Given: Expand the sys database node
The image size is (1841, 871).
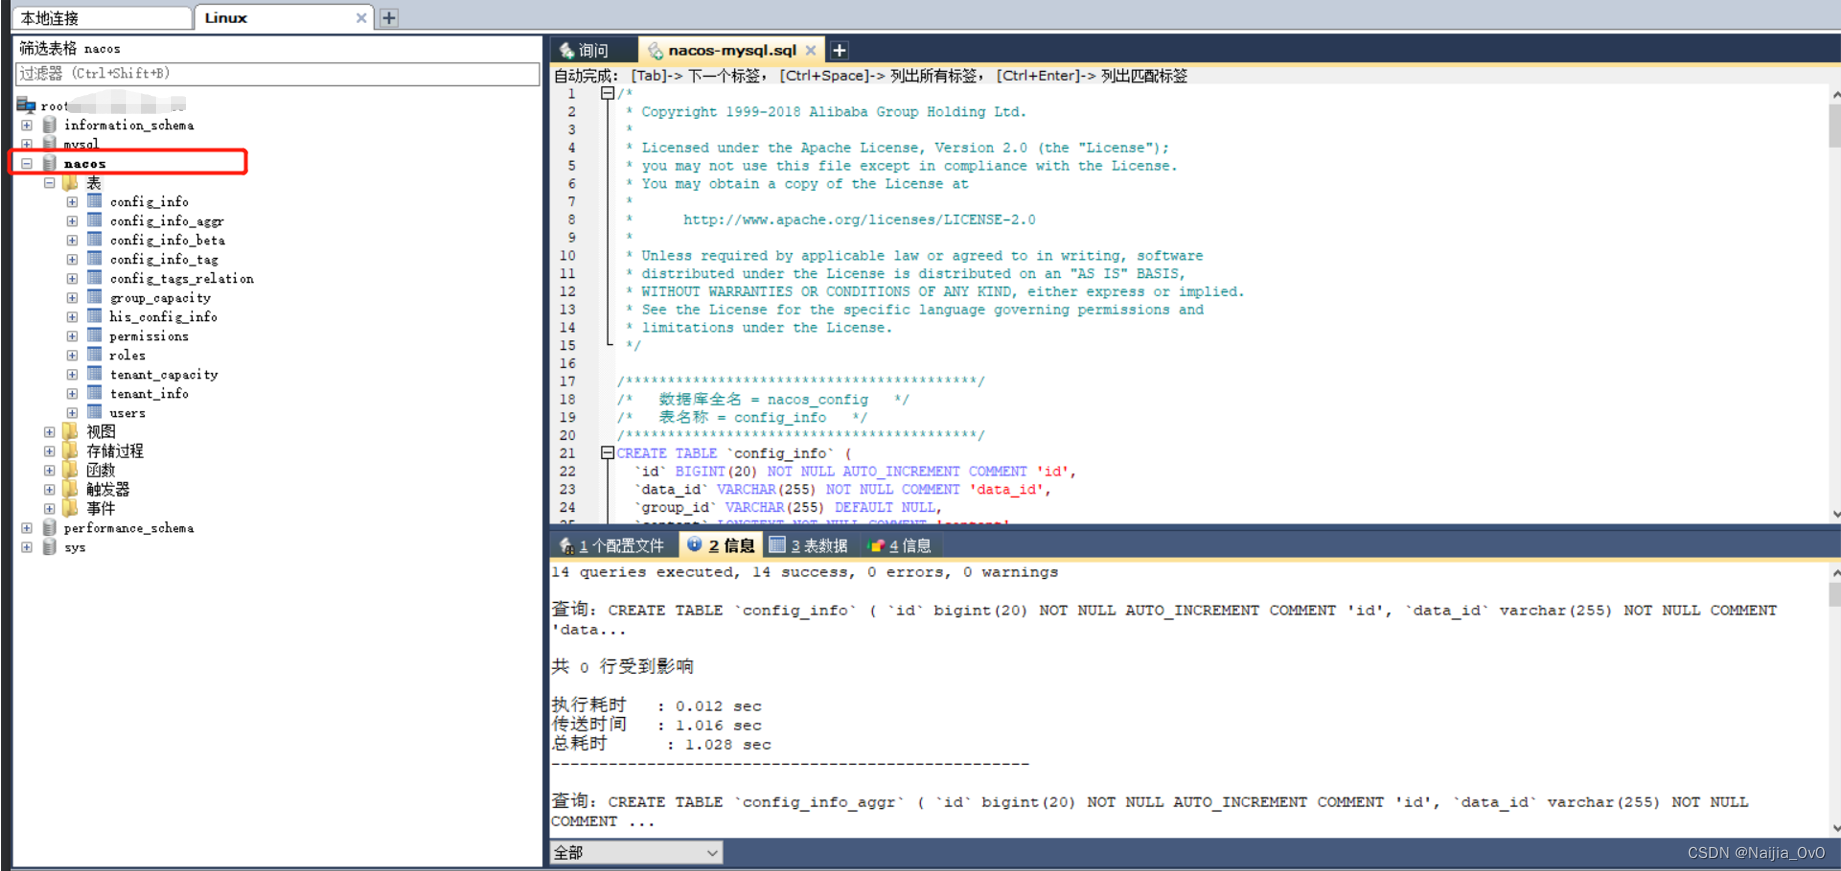Looking at the screenshot, I should (27, 547).
